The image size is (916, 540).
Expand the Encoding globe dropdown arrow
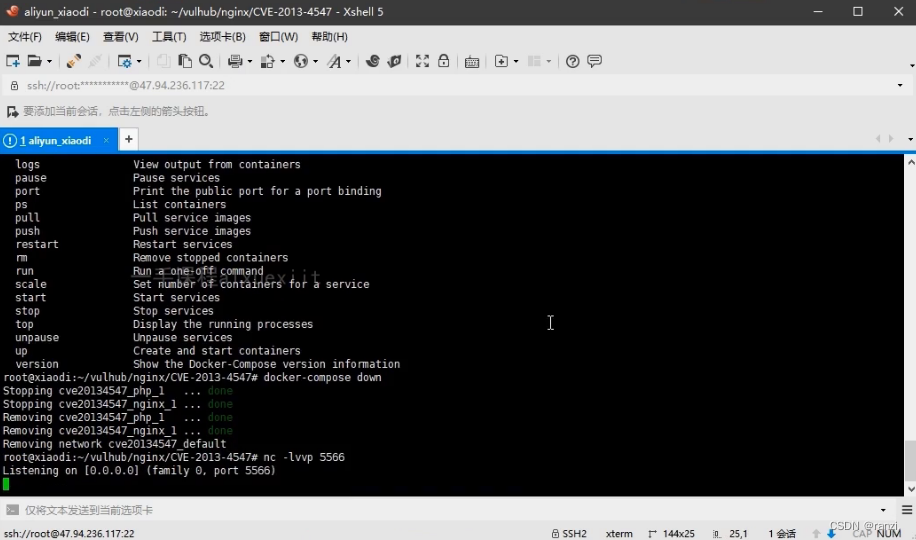pyautogui.click(x=315, y=61)
